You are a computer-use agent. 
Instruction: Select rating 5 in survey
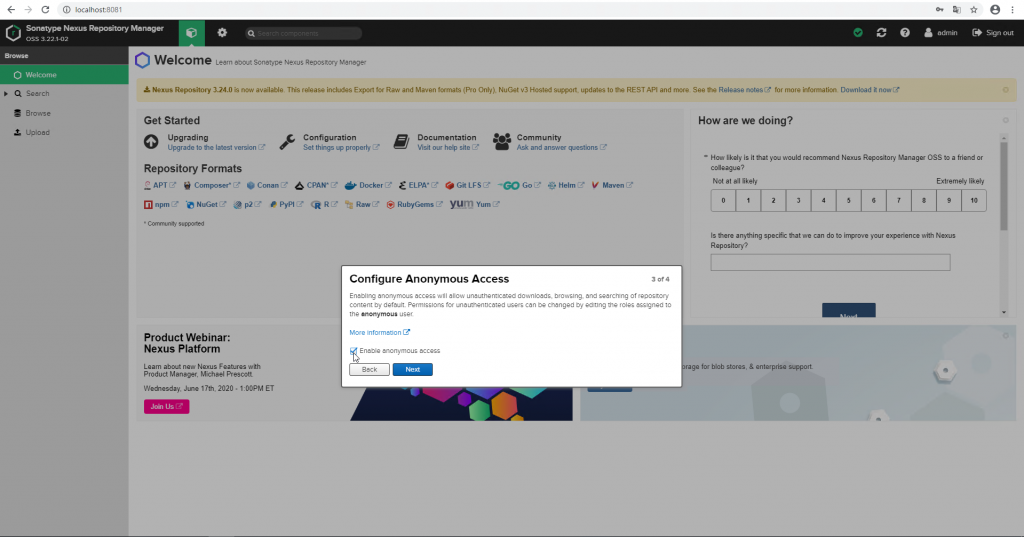click(x=848, y=201)
